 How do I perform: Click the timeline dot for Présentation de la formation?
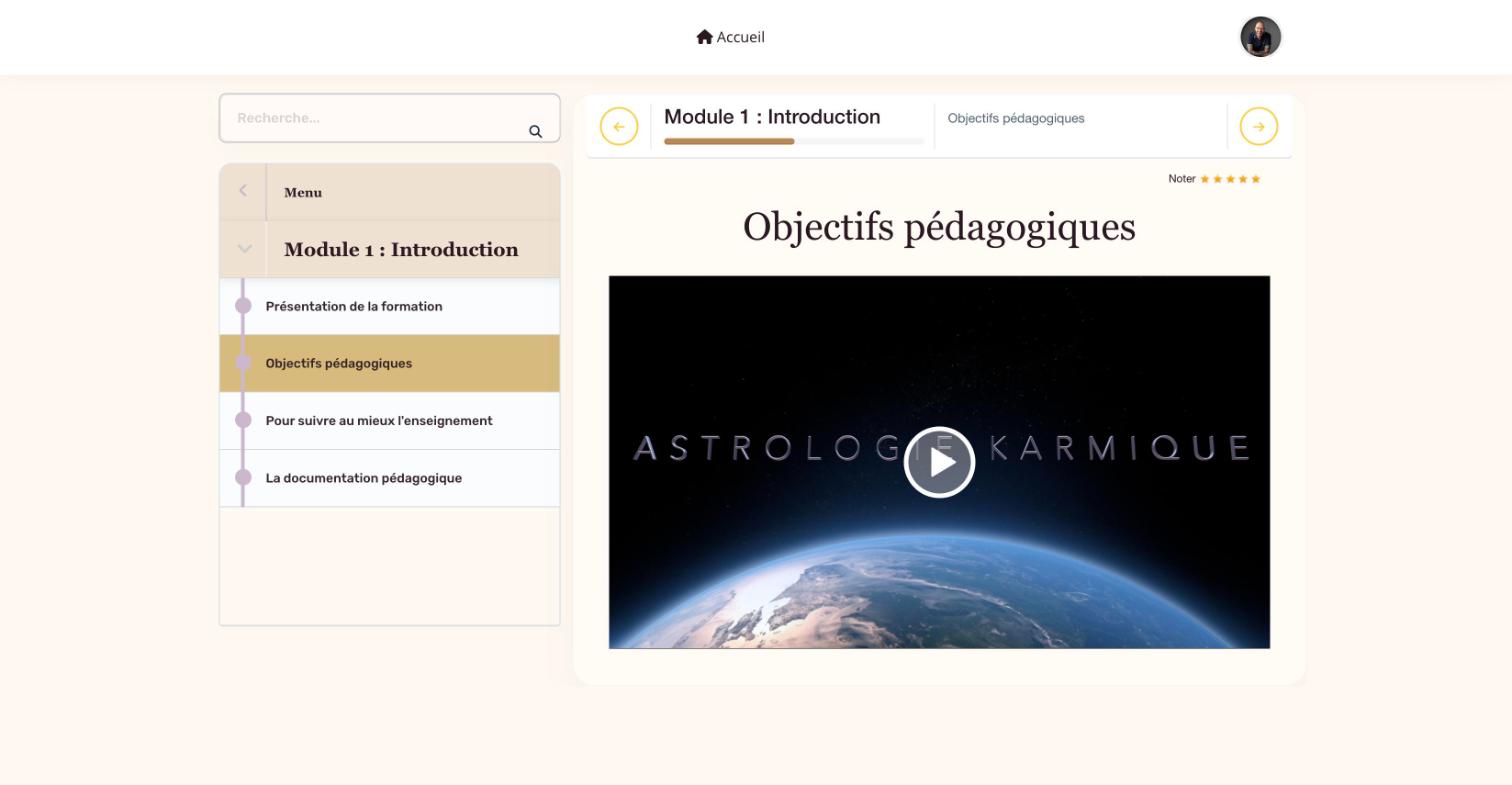243,305
